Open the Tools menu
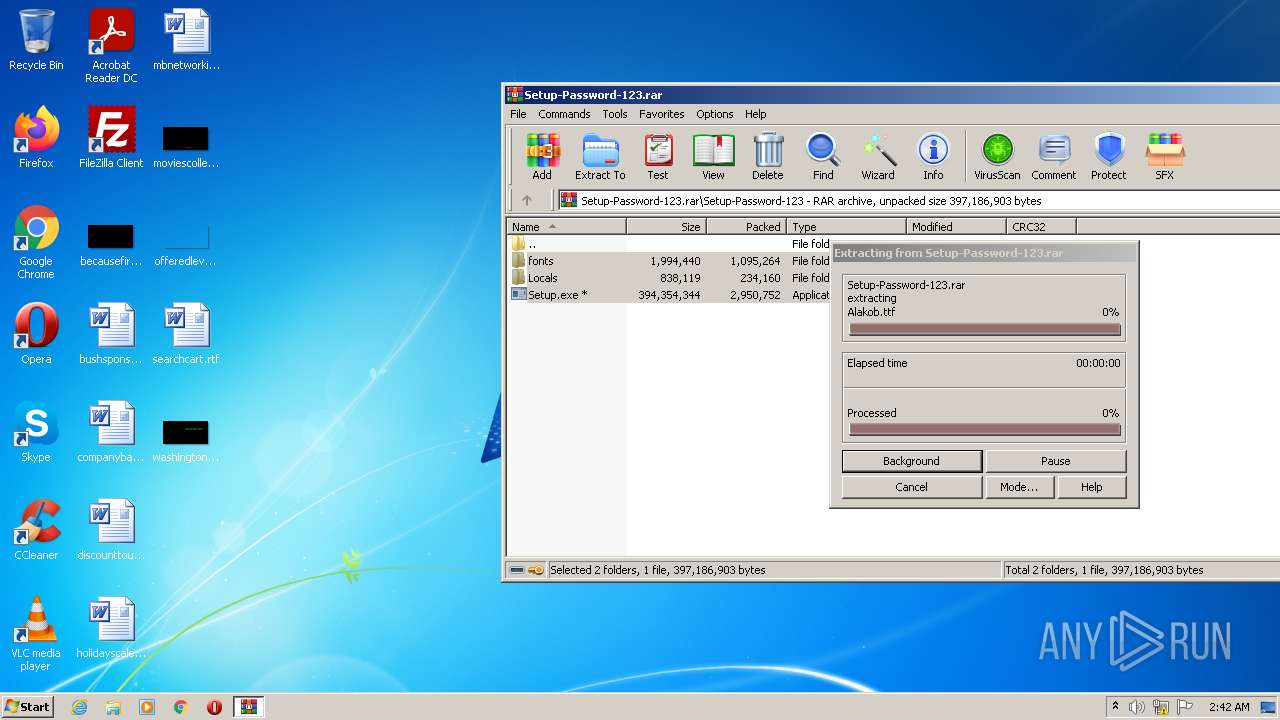The height and width of the screenshot is (720, 1280). tap(615, 114)
